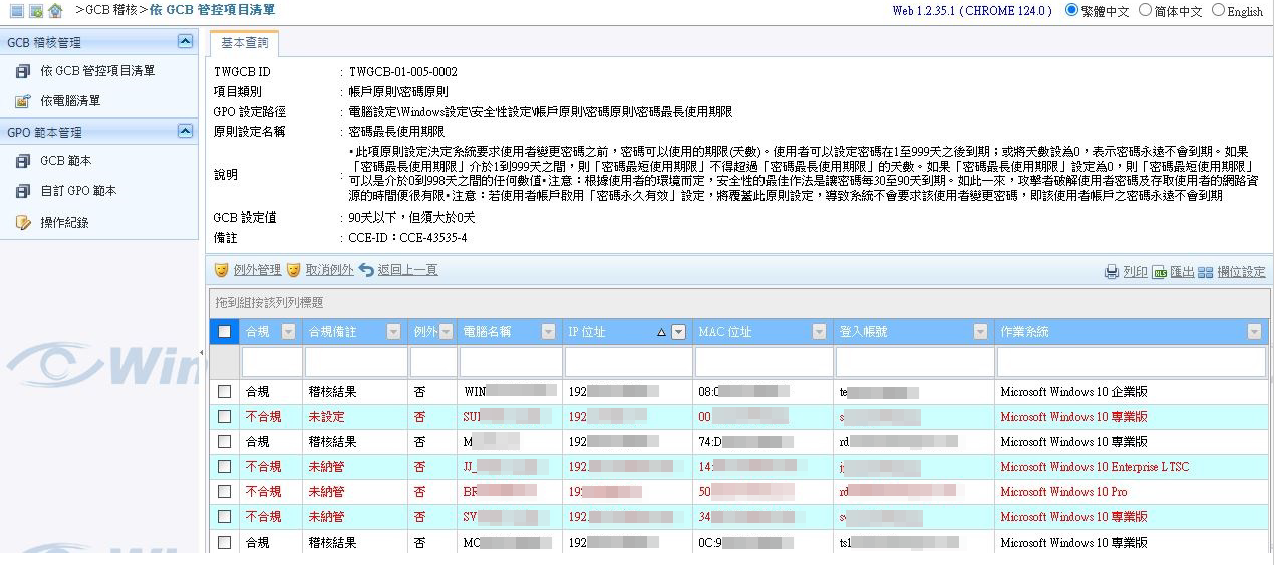Viewport: 1274px width, 565px height.
Task: Click the 例外管理 link
Action: click(257, 270)
